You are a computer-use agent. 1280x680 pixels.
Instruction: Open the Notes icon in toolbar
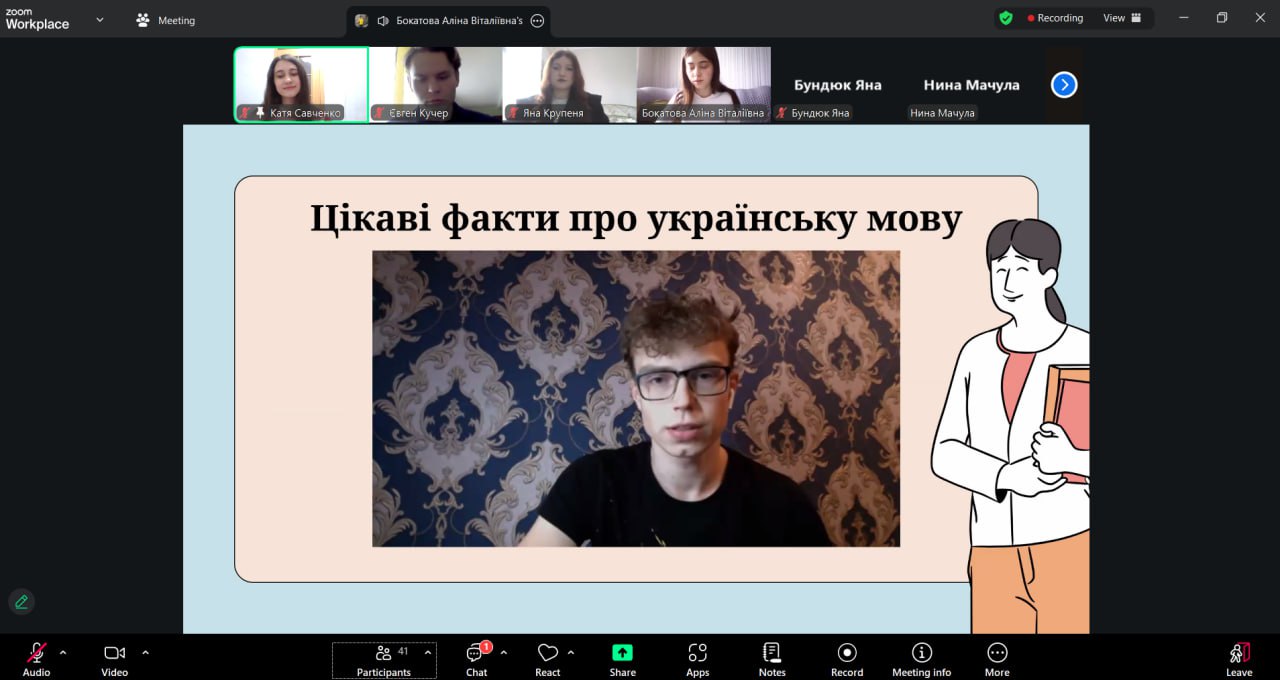pos(771,653)
